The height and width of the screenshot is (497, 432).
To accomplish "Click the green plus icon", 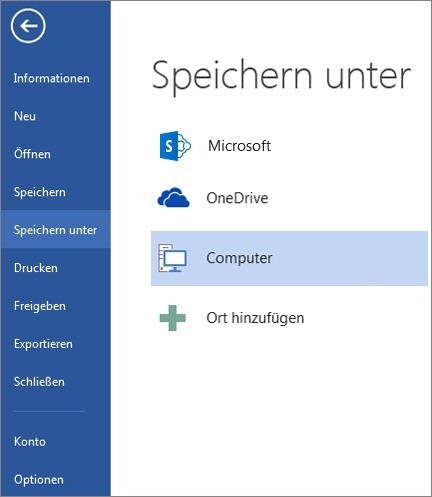I will click(172, 318).
